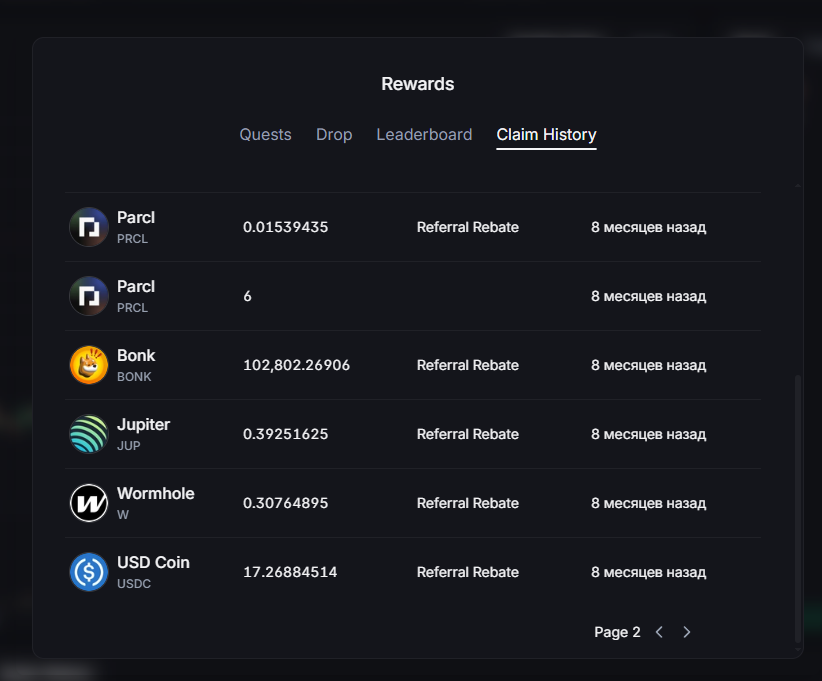The image size is (822, 681).
Task: Click the USD Coin token name
Action: click(x=153, y=563)
